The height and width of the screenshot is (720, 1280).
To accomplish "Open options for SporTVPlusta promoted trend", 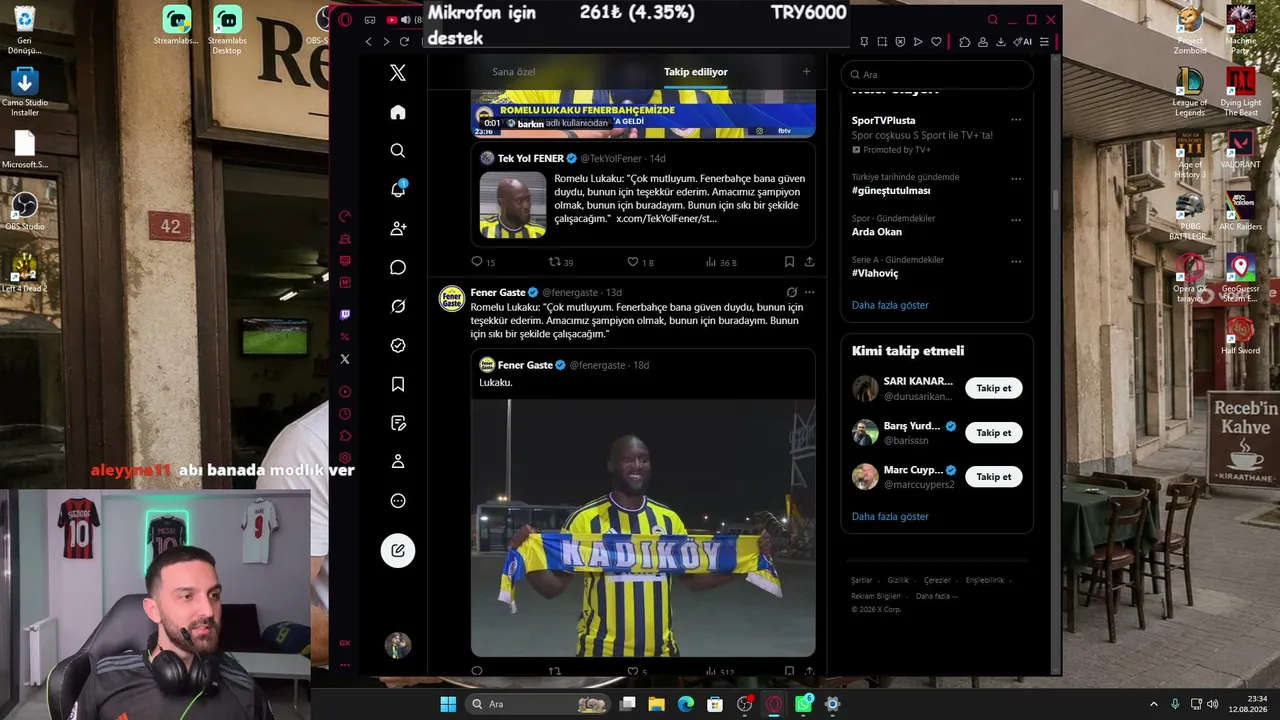I will coord(1016,120).
